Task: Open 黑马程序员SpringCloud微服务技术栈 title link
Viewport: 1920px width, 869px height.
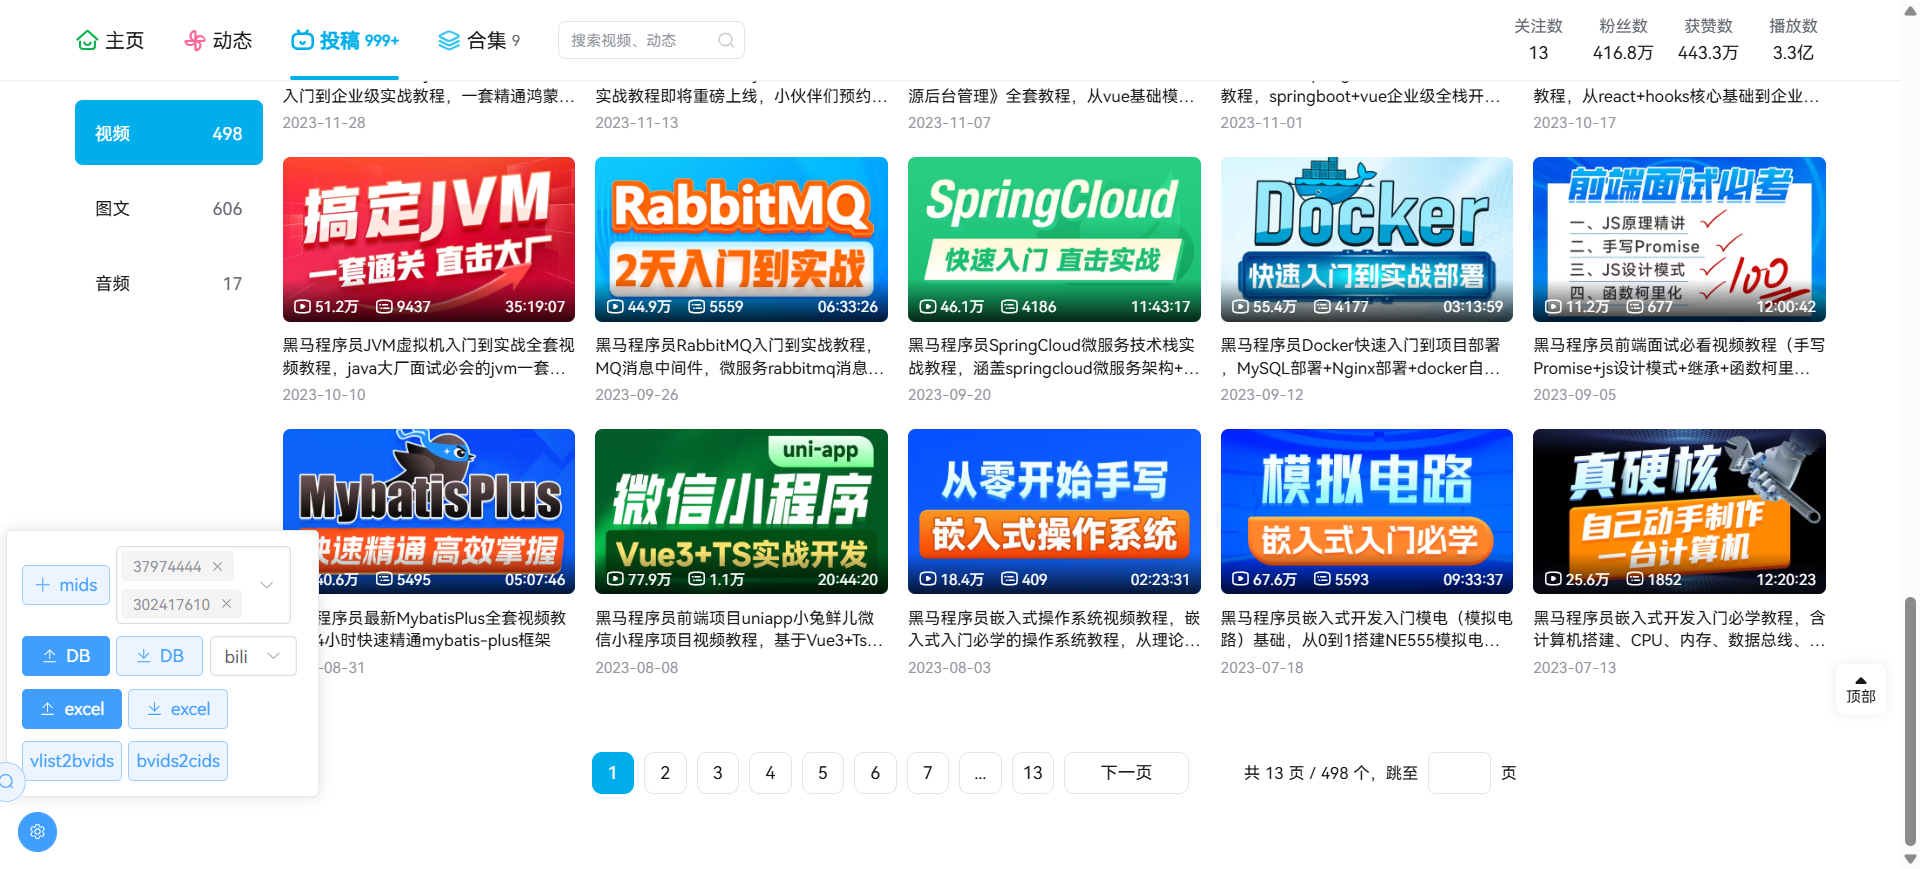Action: click(x=1054, y=356)
